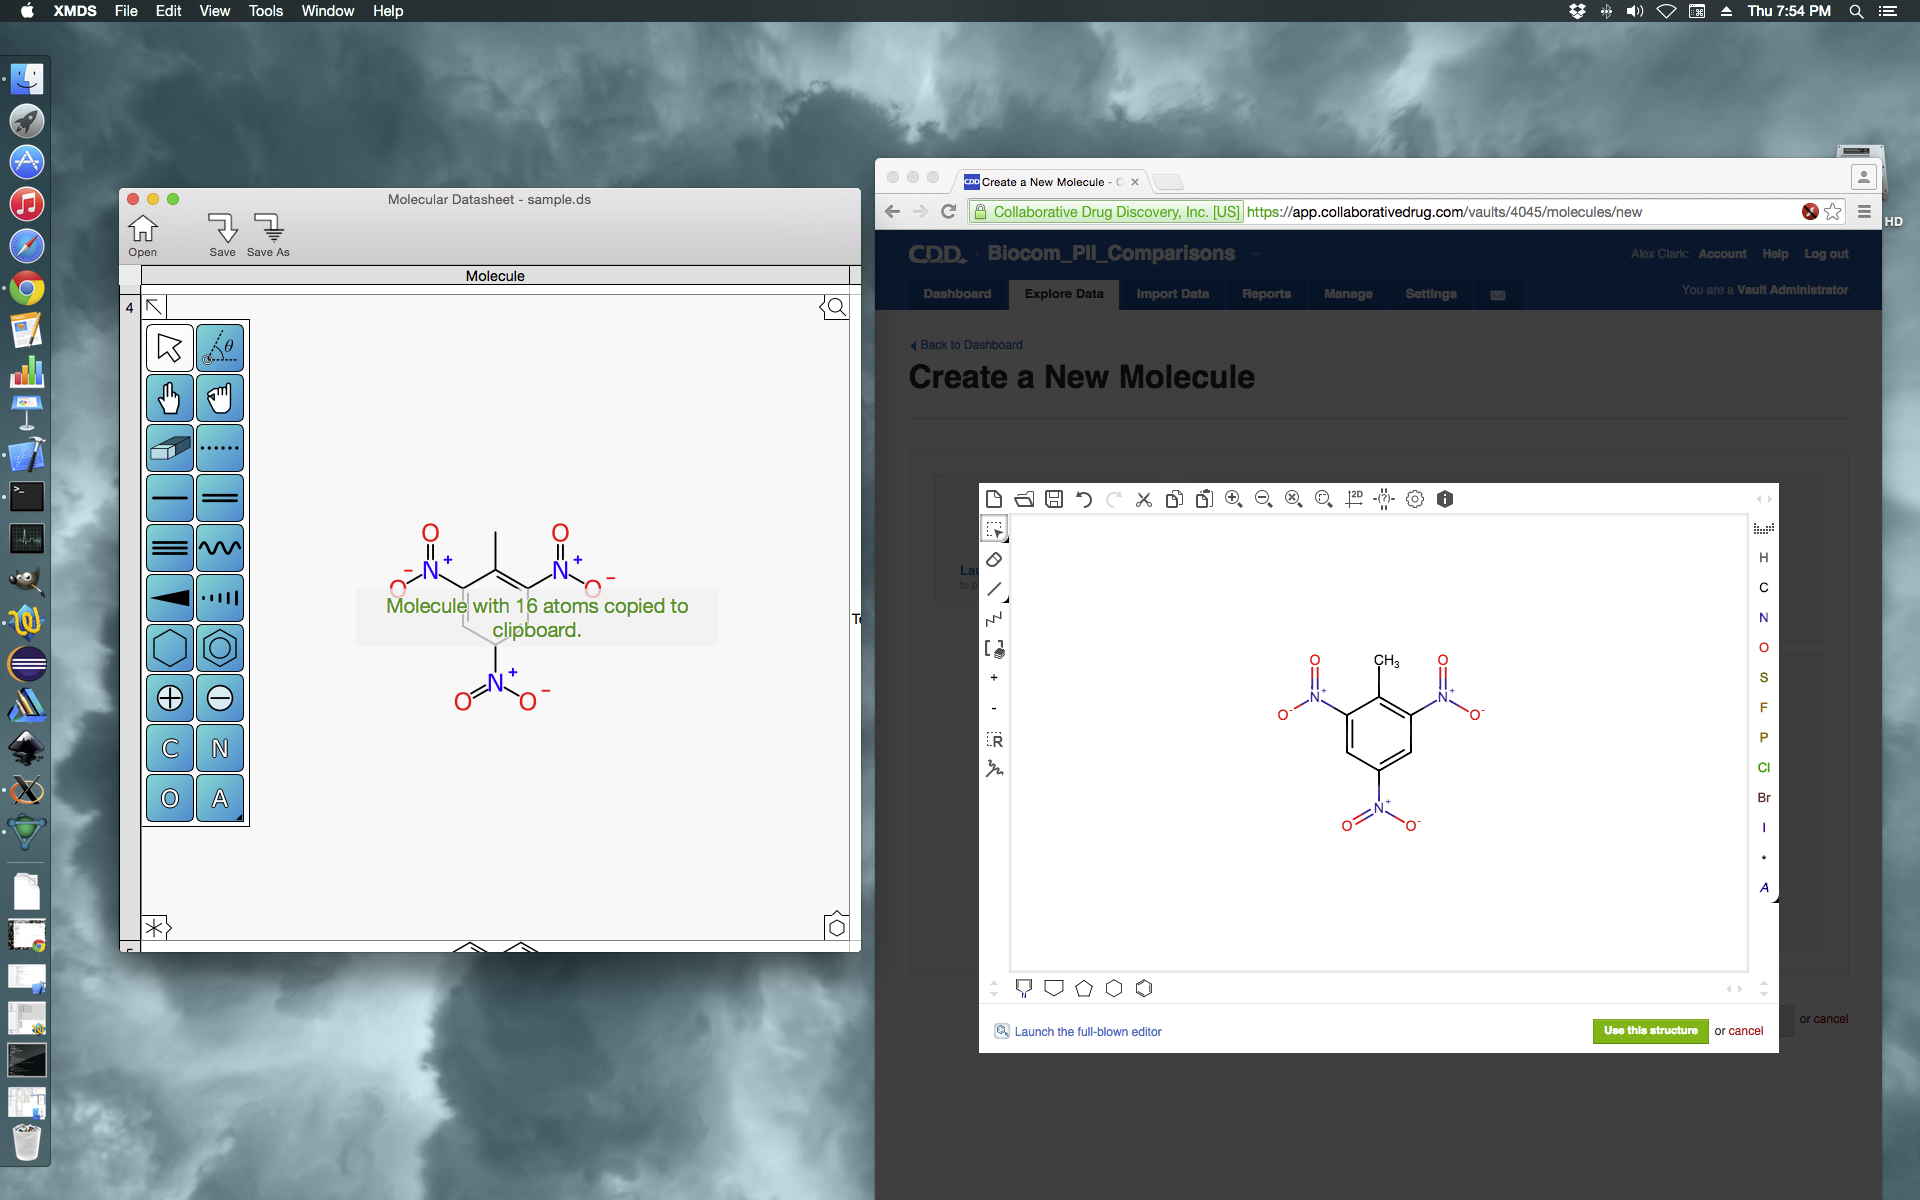Switch to the Import Data tab
Screen dimensions: 1920x1200
coord(1172,294)
